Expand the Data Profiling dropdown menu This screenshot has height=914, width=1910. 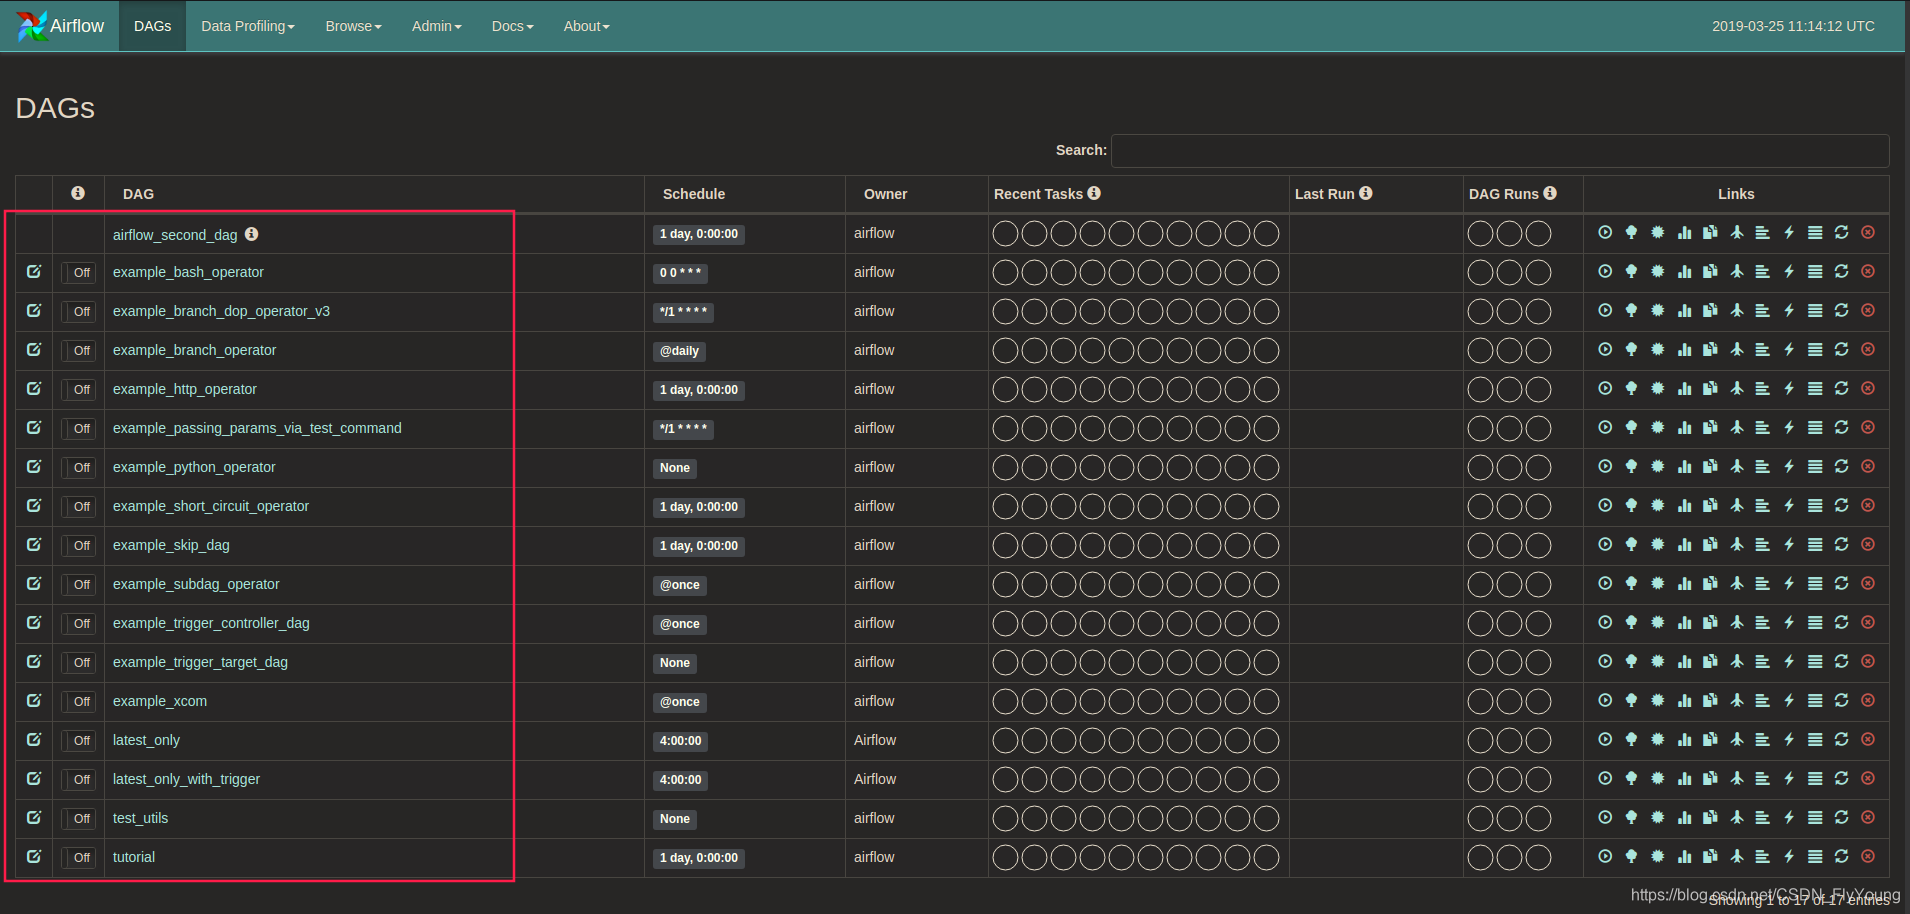pyautogui.click(x=248, y=26)
